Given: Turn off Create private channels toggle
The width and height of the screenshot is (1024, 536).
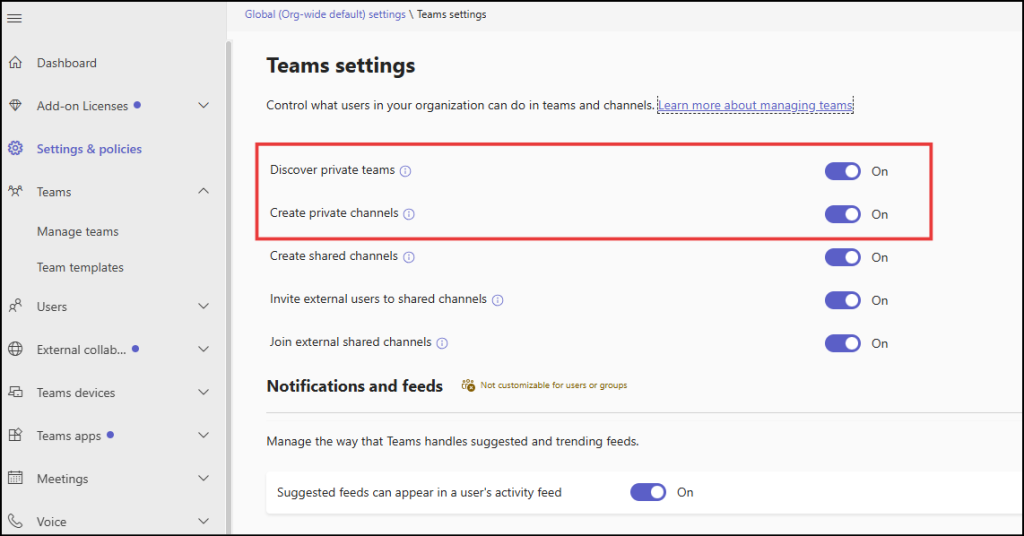Looking at the screenshot, I should pyautogui.click(x=842, y=214).
